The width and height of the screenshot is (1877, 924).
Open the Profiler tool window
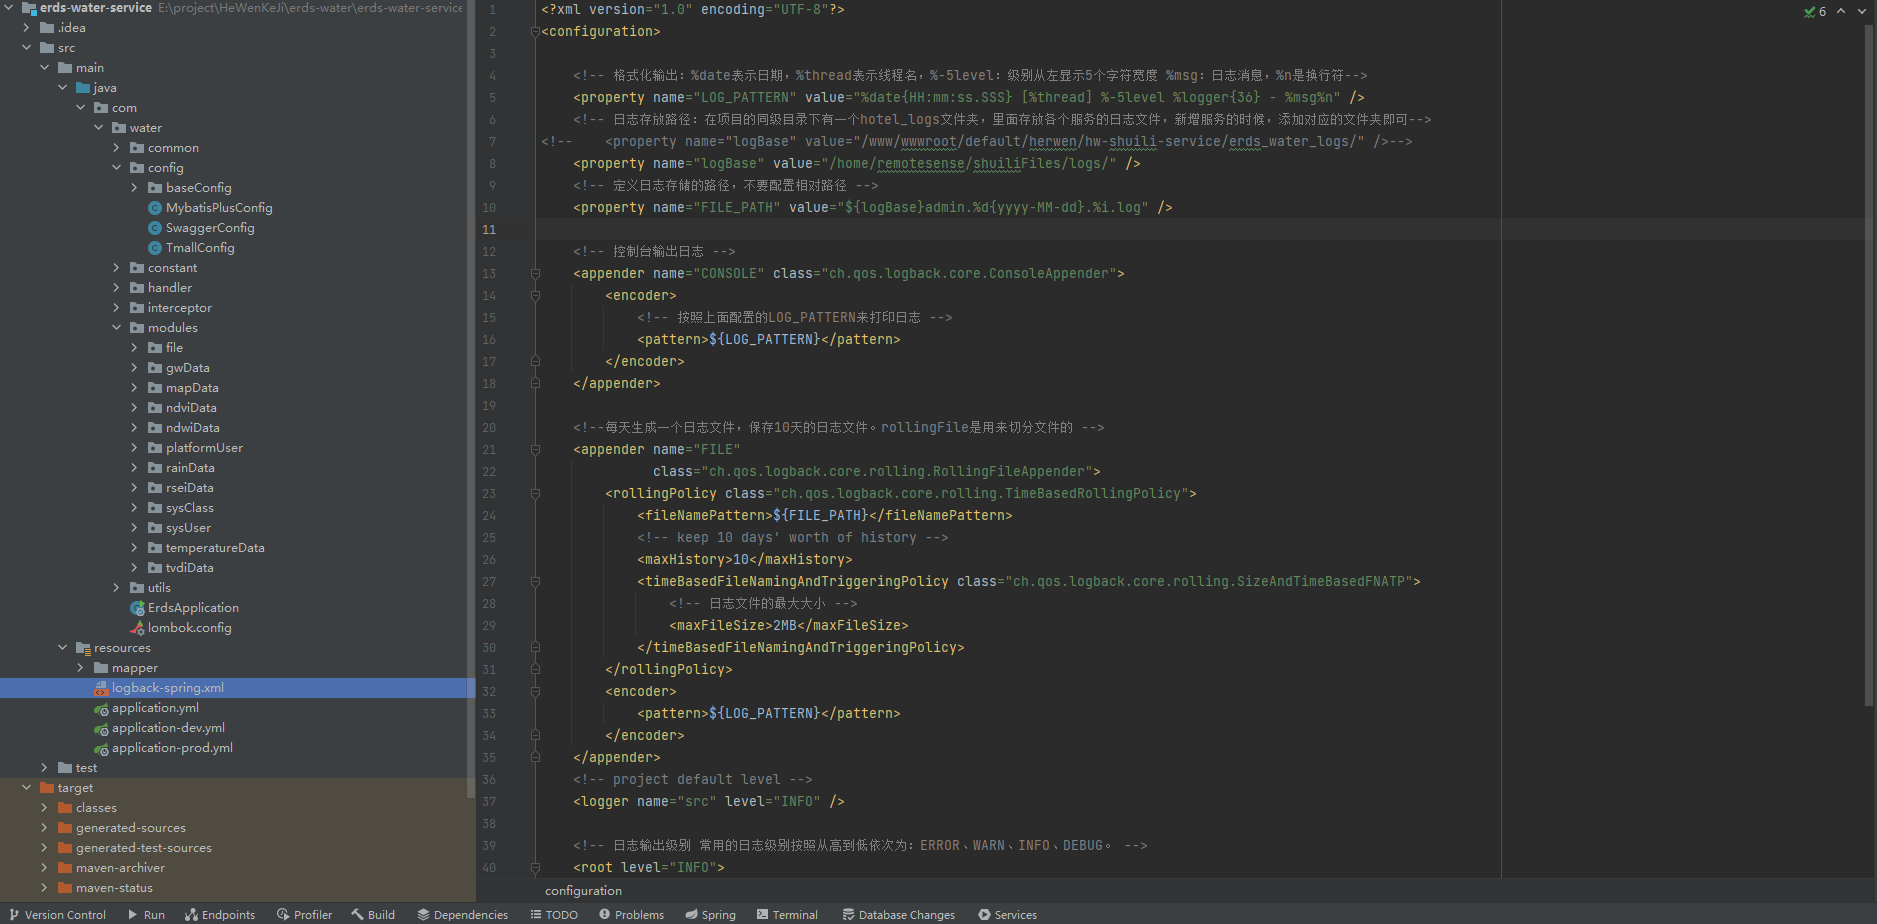point(304,914)
